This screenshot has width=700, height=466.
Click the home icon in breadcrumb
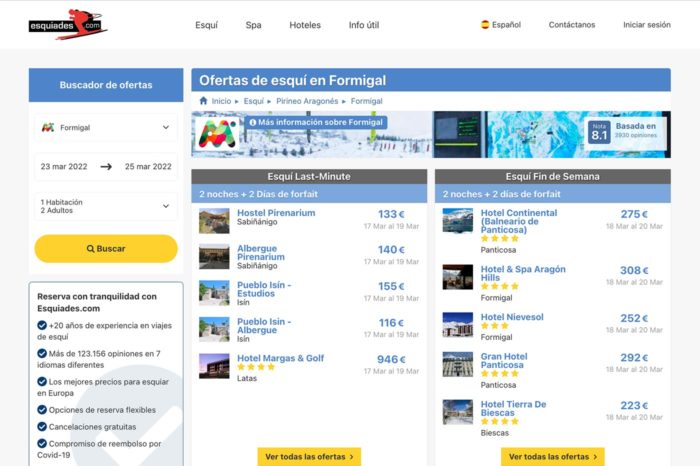(x=204, y=101)
